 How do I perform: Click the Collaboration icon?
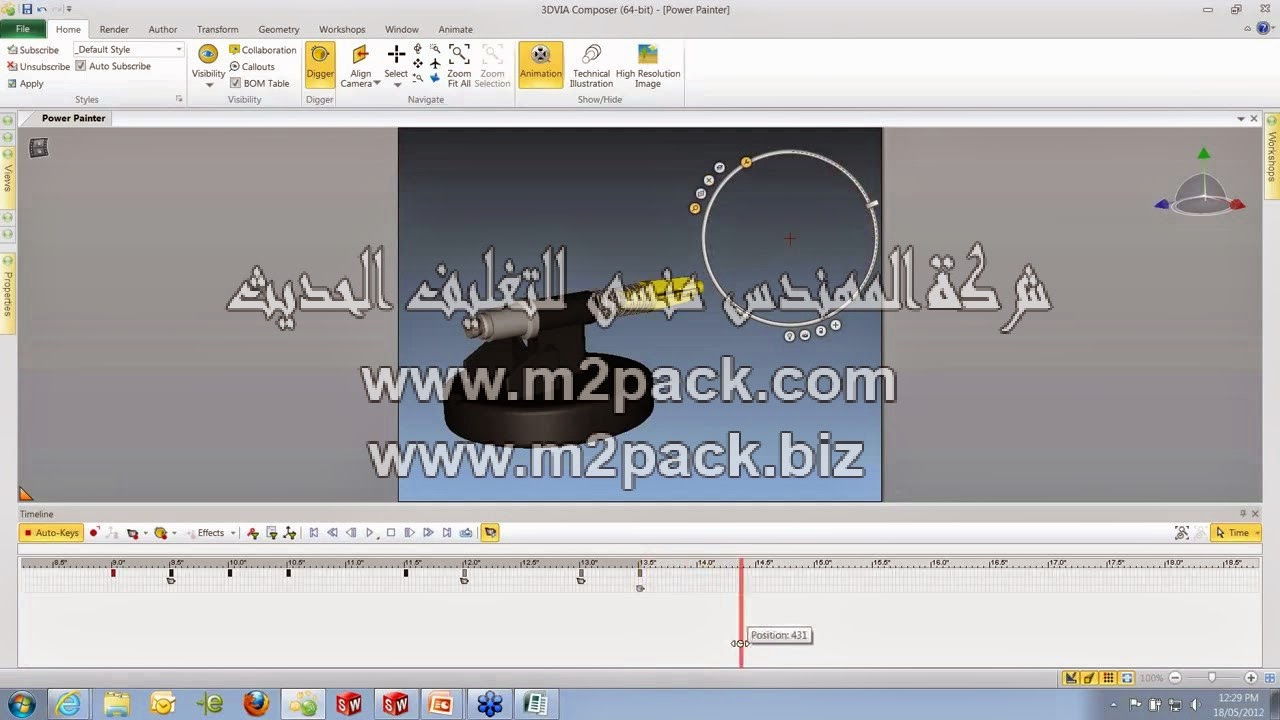pos(235,50)
